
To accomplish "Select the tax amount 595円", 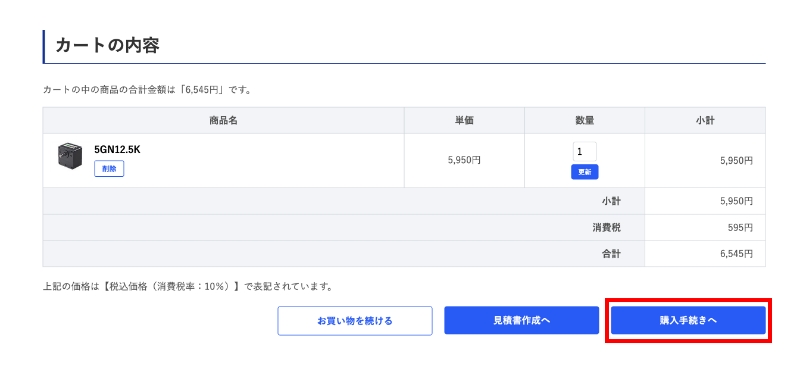I will click(x=740, y=228).
